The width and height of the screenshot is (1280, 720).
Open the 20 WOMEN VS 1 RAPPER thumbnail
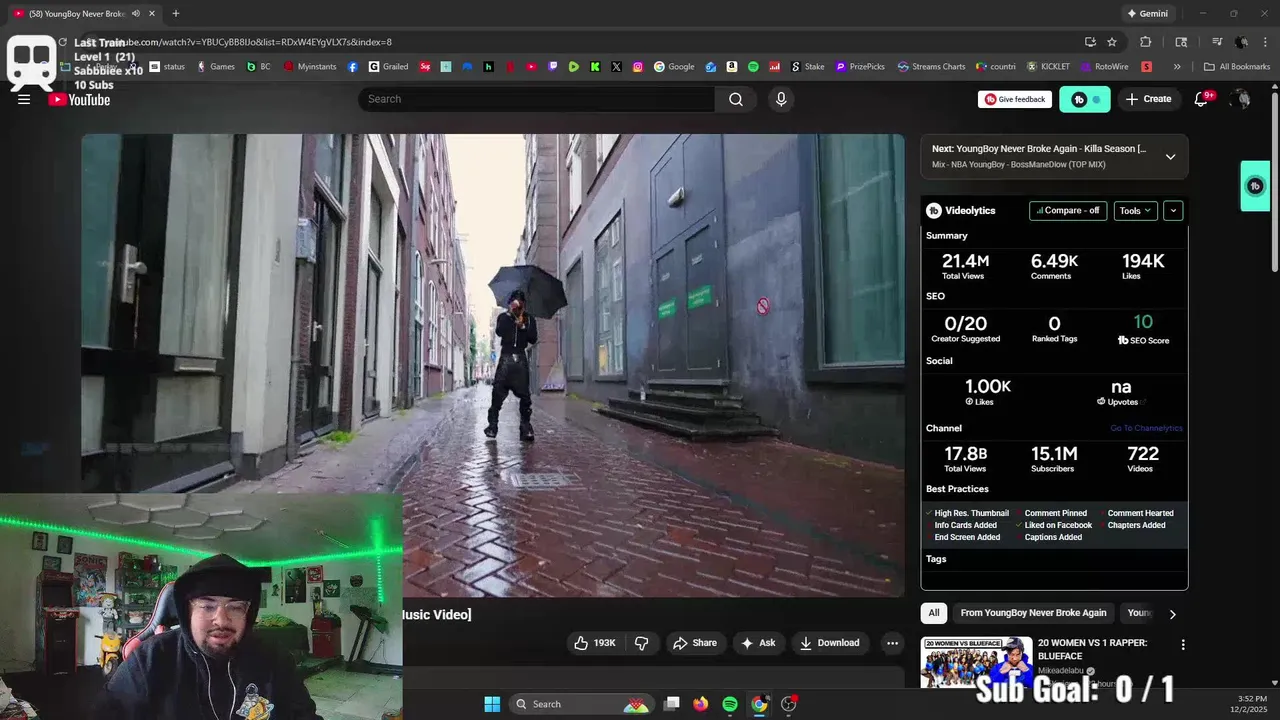coord(976,661)
